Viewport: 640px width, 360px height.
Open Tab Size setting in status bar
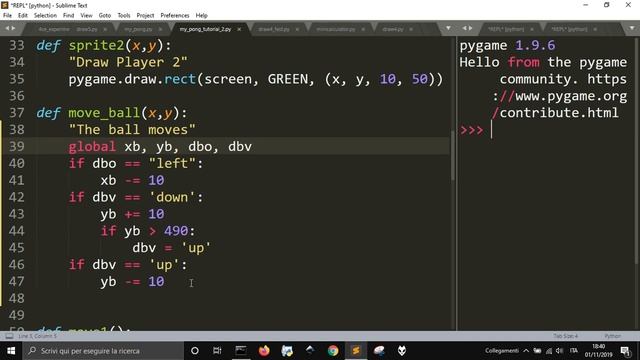[565, 336]
